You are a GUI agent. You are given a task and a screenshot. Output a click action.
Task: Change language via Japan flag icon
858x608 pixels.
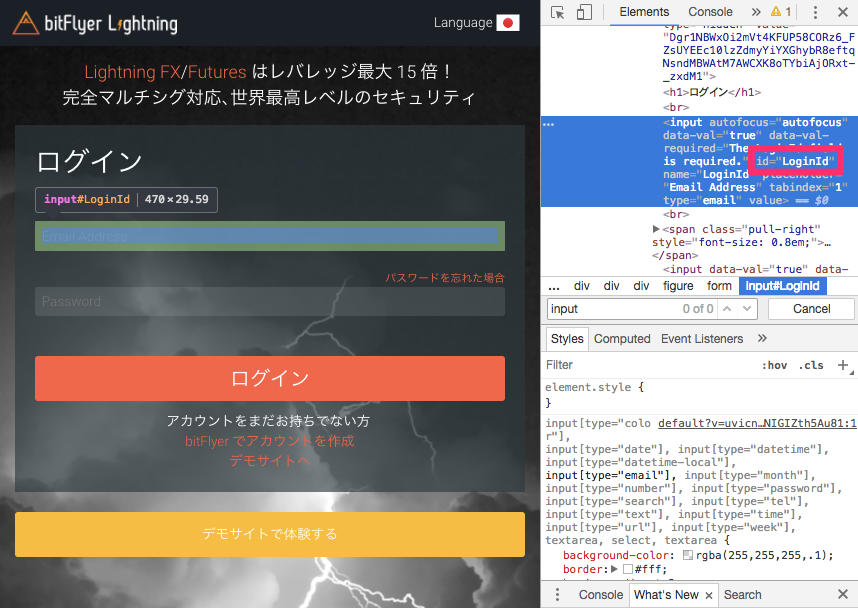click(508, 23)
